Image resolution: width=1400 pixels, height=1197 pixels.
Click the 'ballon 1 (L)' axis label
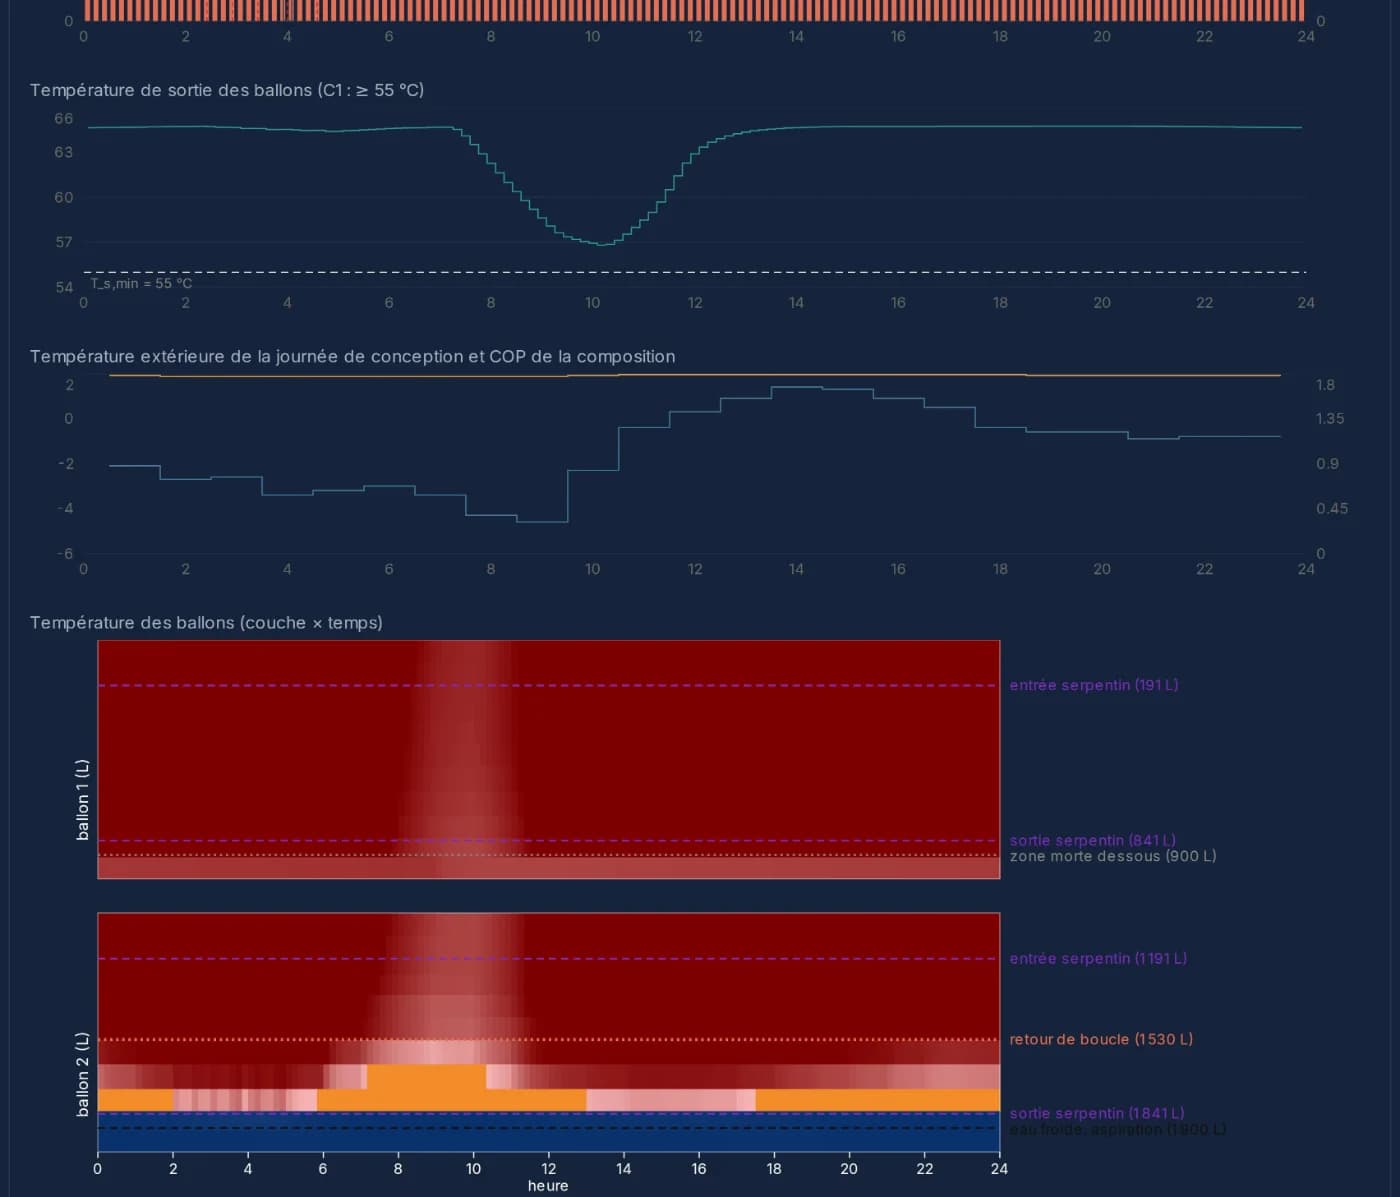coord(83,799)
